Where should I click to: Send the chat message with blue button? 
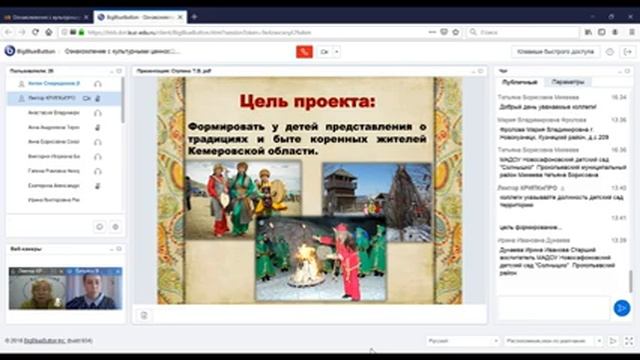pyautogui.click(x=622, y=308)
